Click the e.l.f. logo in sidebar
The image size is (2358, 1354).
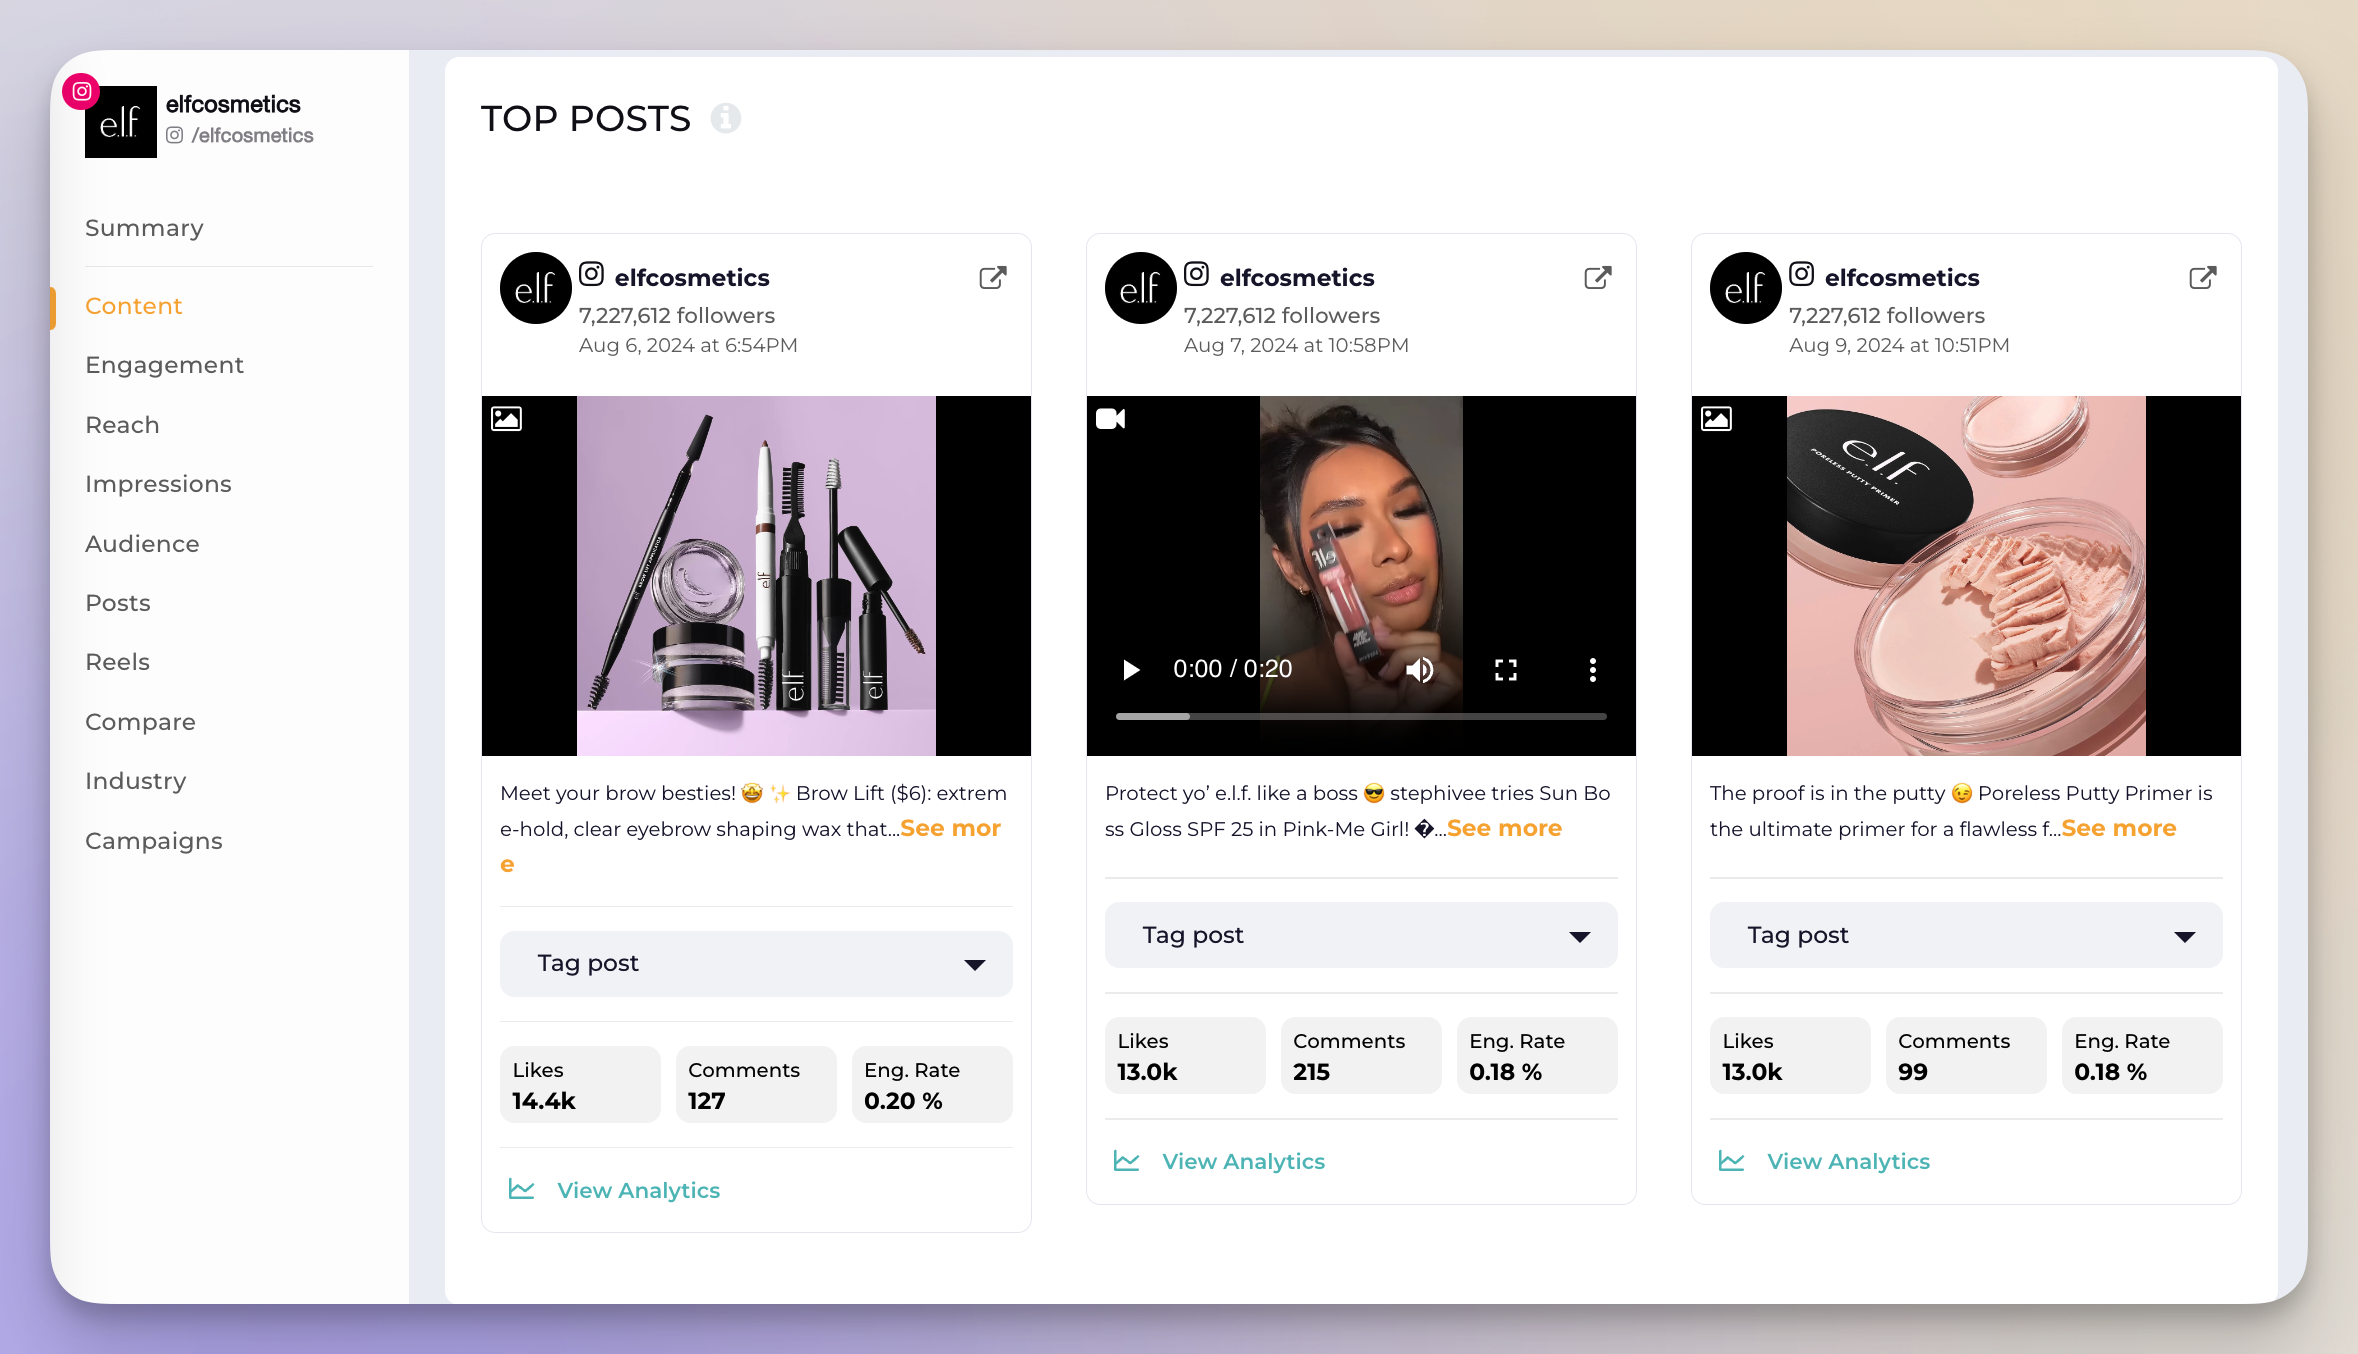click(x=121, y=122)
